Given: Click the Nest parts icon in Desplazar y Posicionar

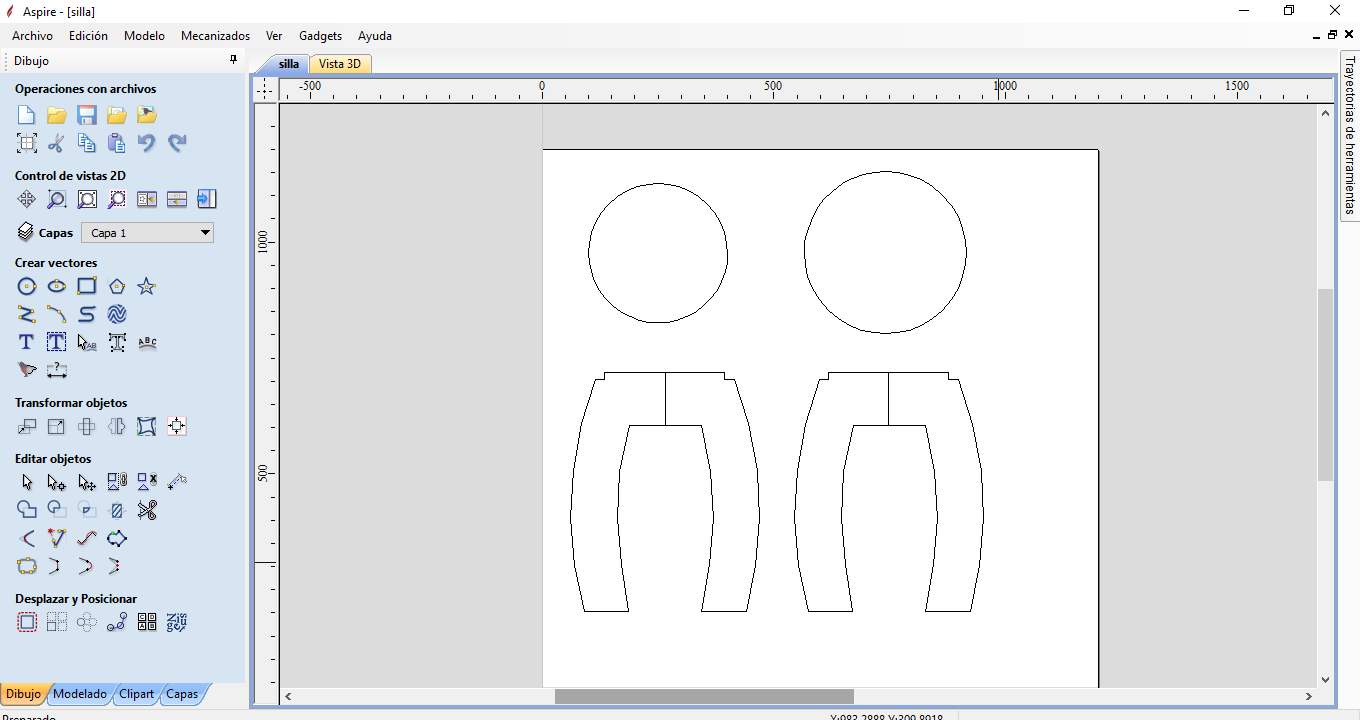Looking at the screenshot, I should [x=177, y=622].
